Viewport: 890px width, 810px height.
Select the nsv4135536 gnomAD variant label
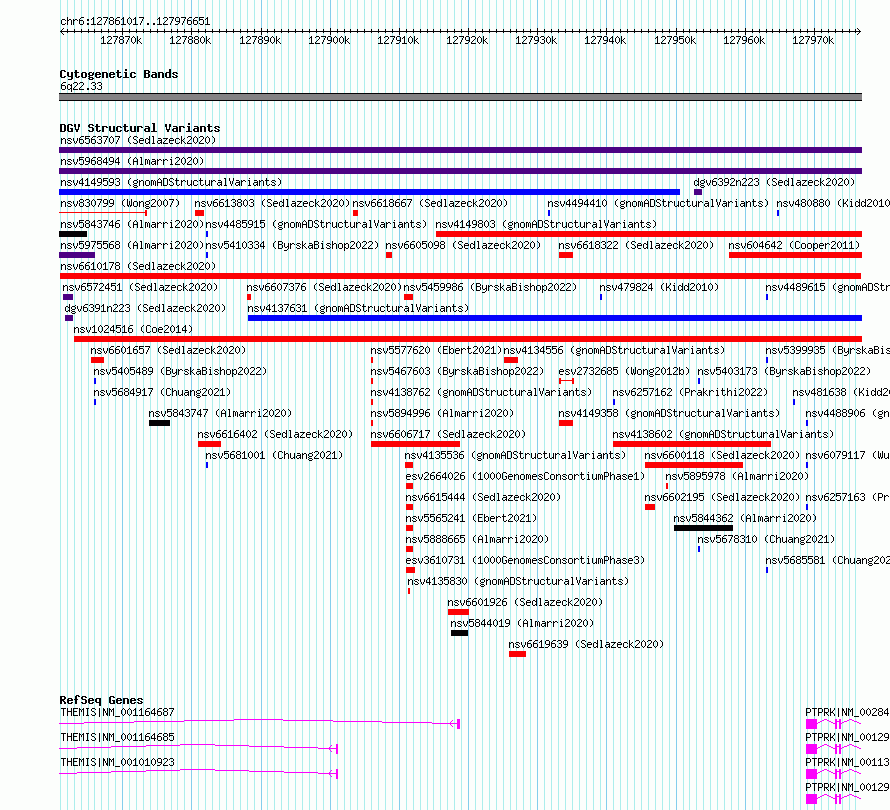(x=515, y=455)
